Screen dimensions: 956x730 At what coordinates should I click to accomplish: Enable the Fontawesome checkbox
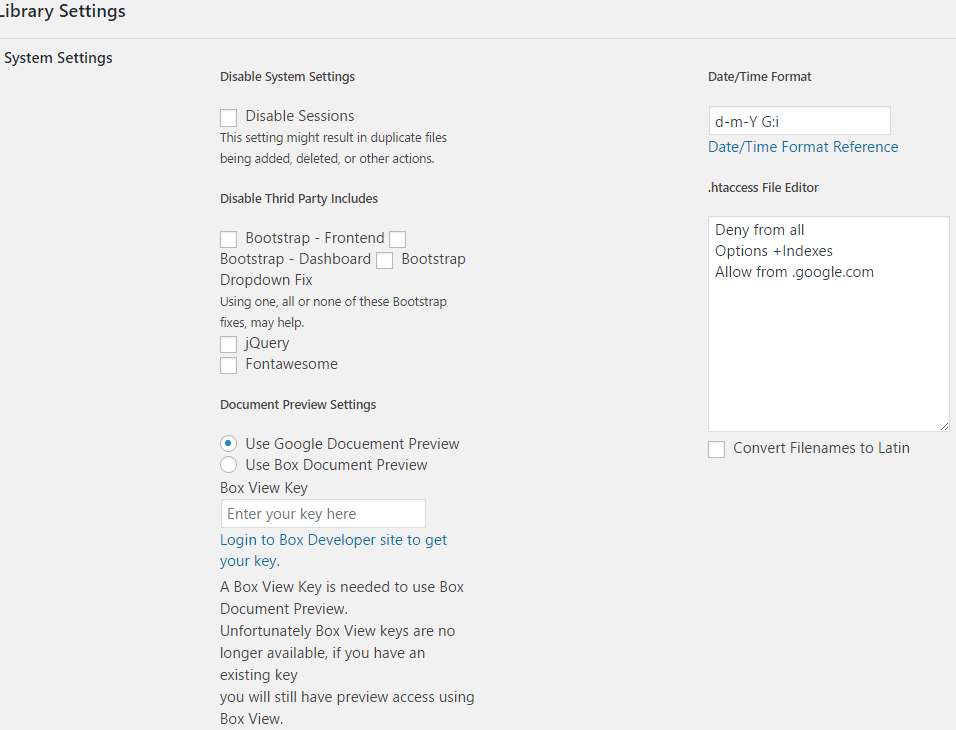[229, 365]
